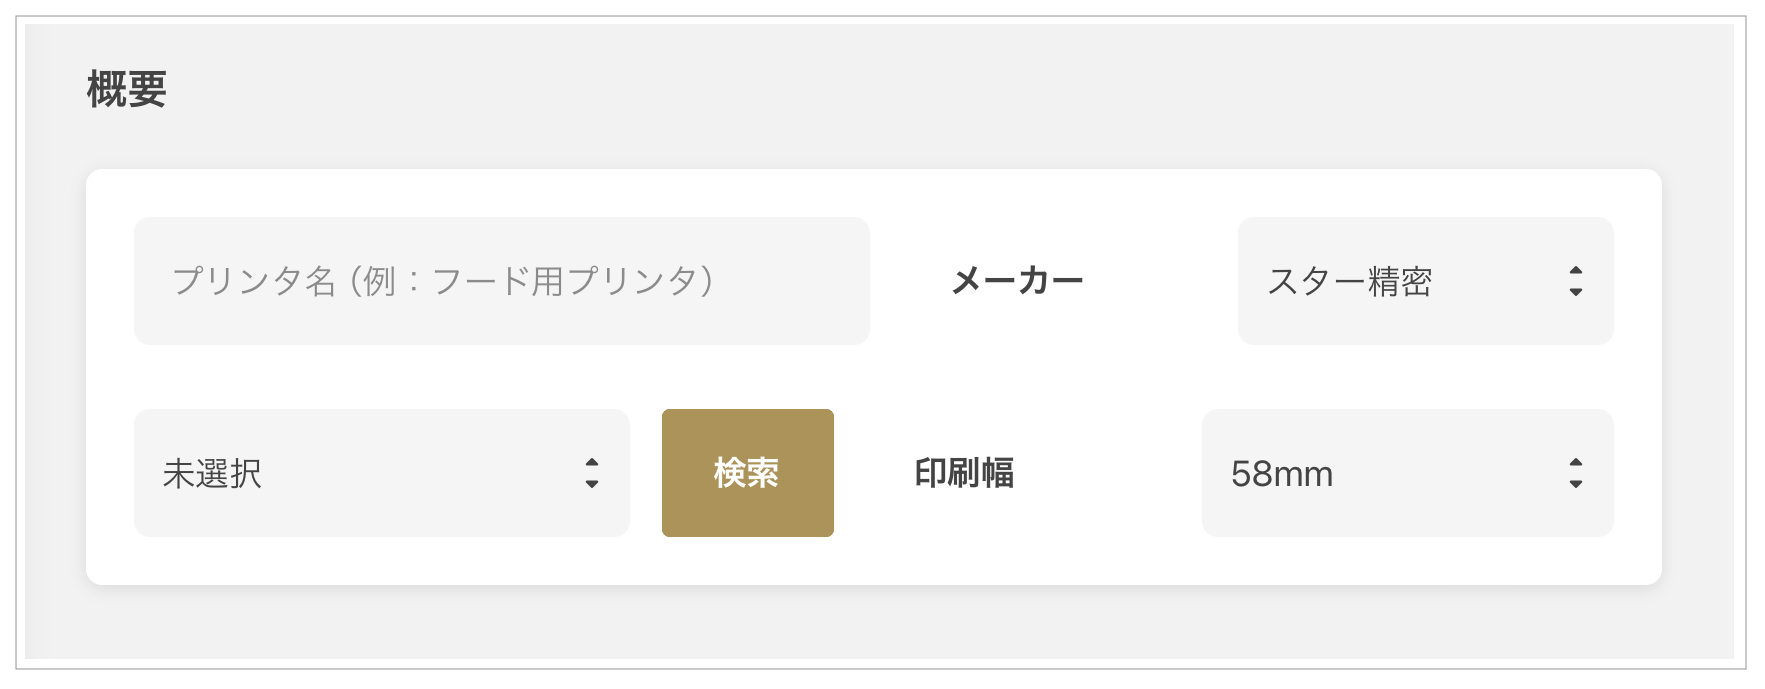Click the 未選択 text in the selector

[212, 474]
